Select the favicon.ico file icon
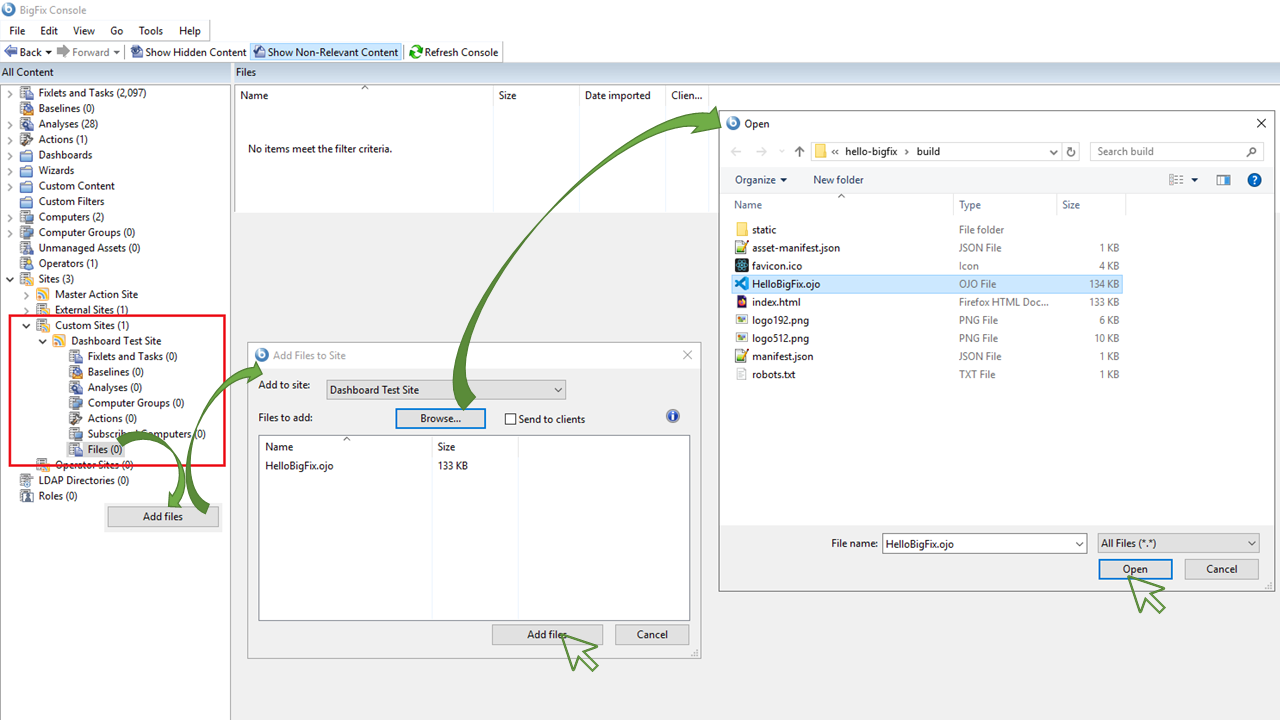The width and height of the screenshot is (1280, 720). (x=741, y=266)
